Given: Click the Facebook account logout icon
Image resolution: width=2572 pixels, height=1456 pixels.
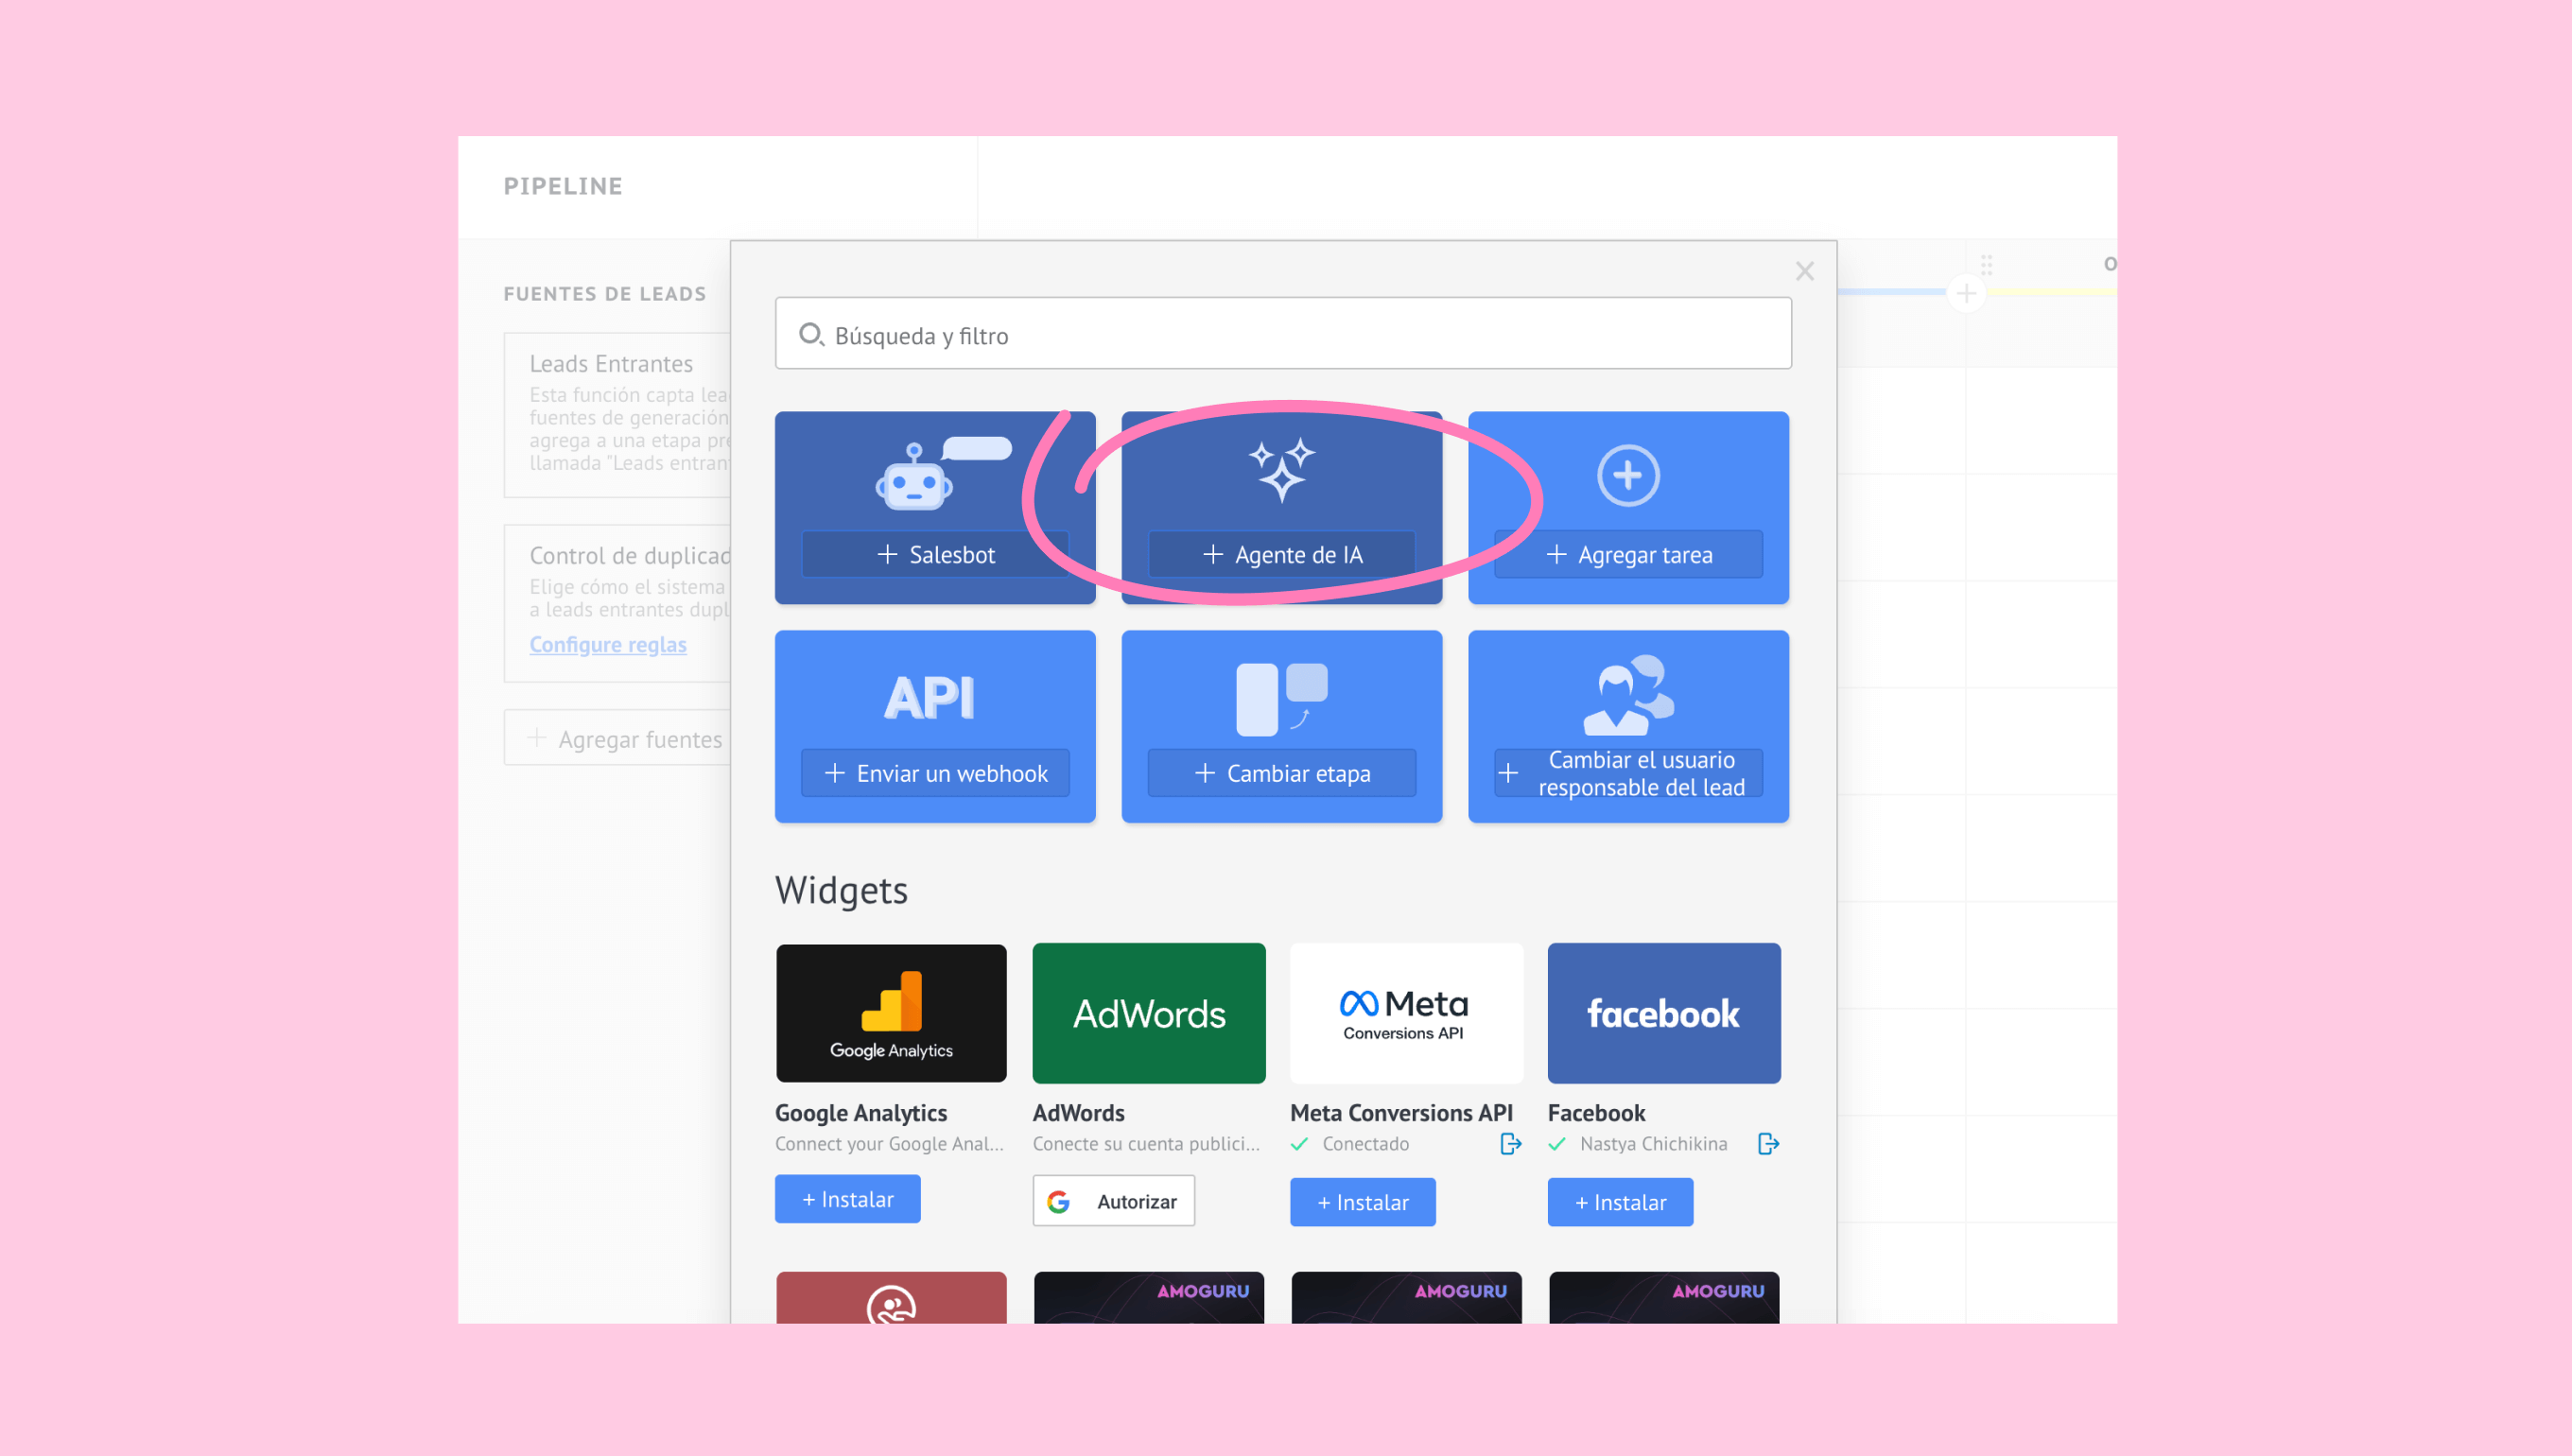Looking at the screenshot, I should [x=1768, y=1143].
